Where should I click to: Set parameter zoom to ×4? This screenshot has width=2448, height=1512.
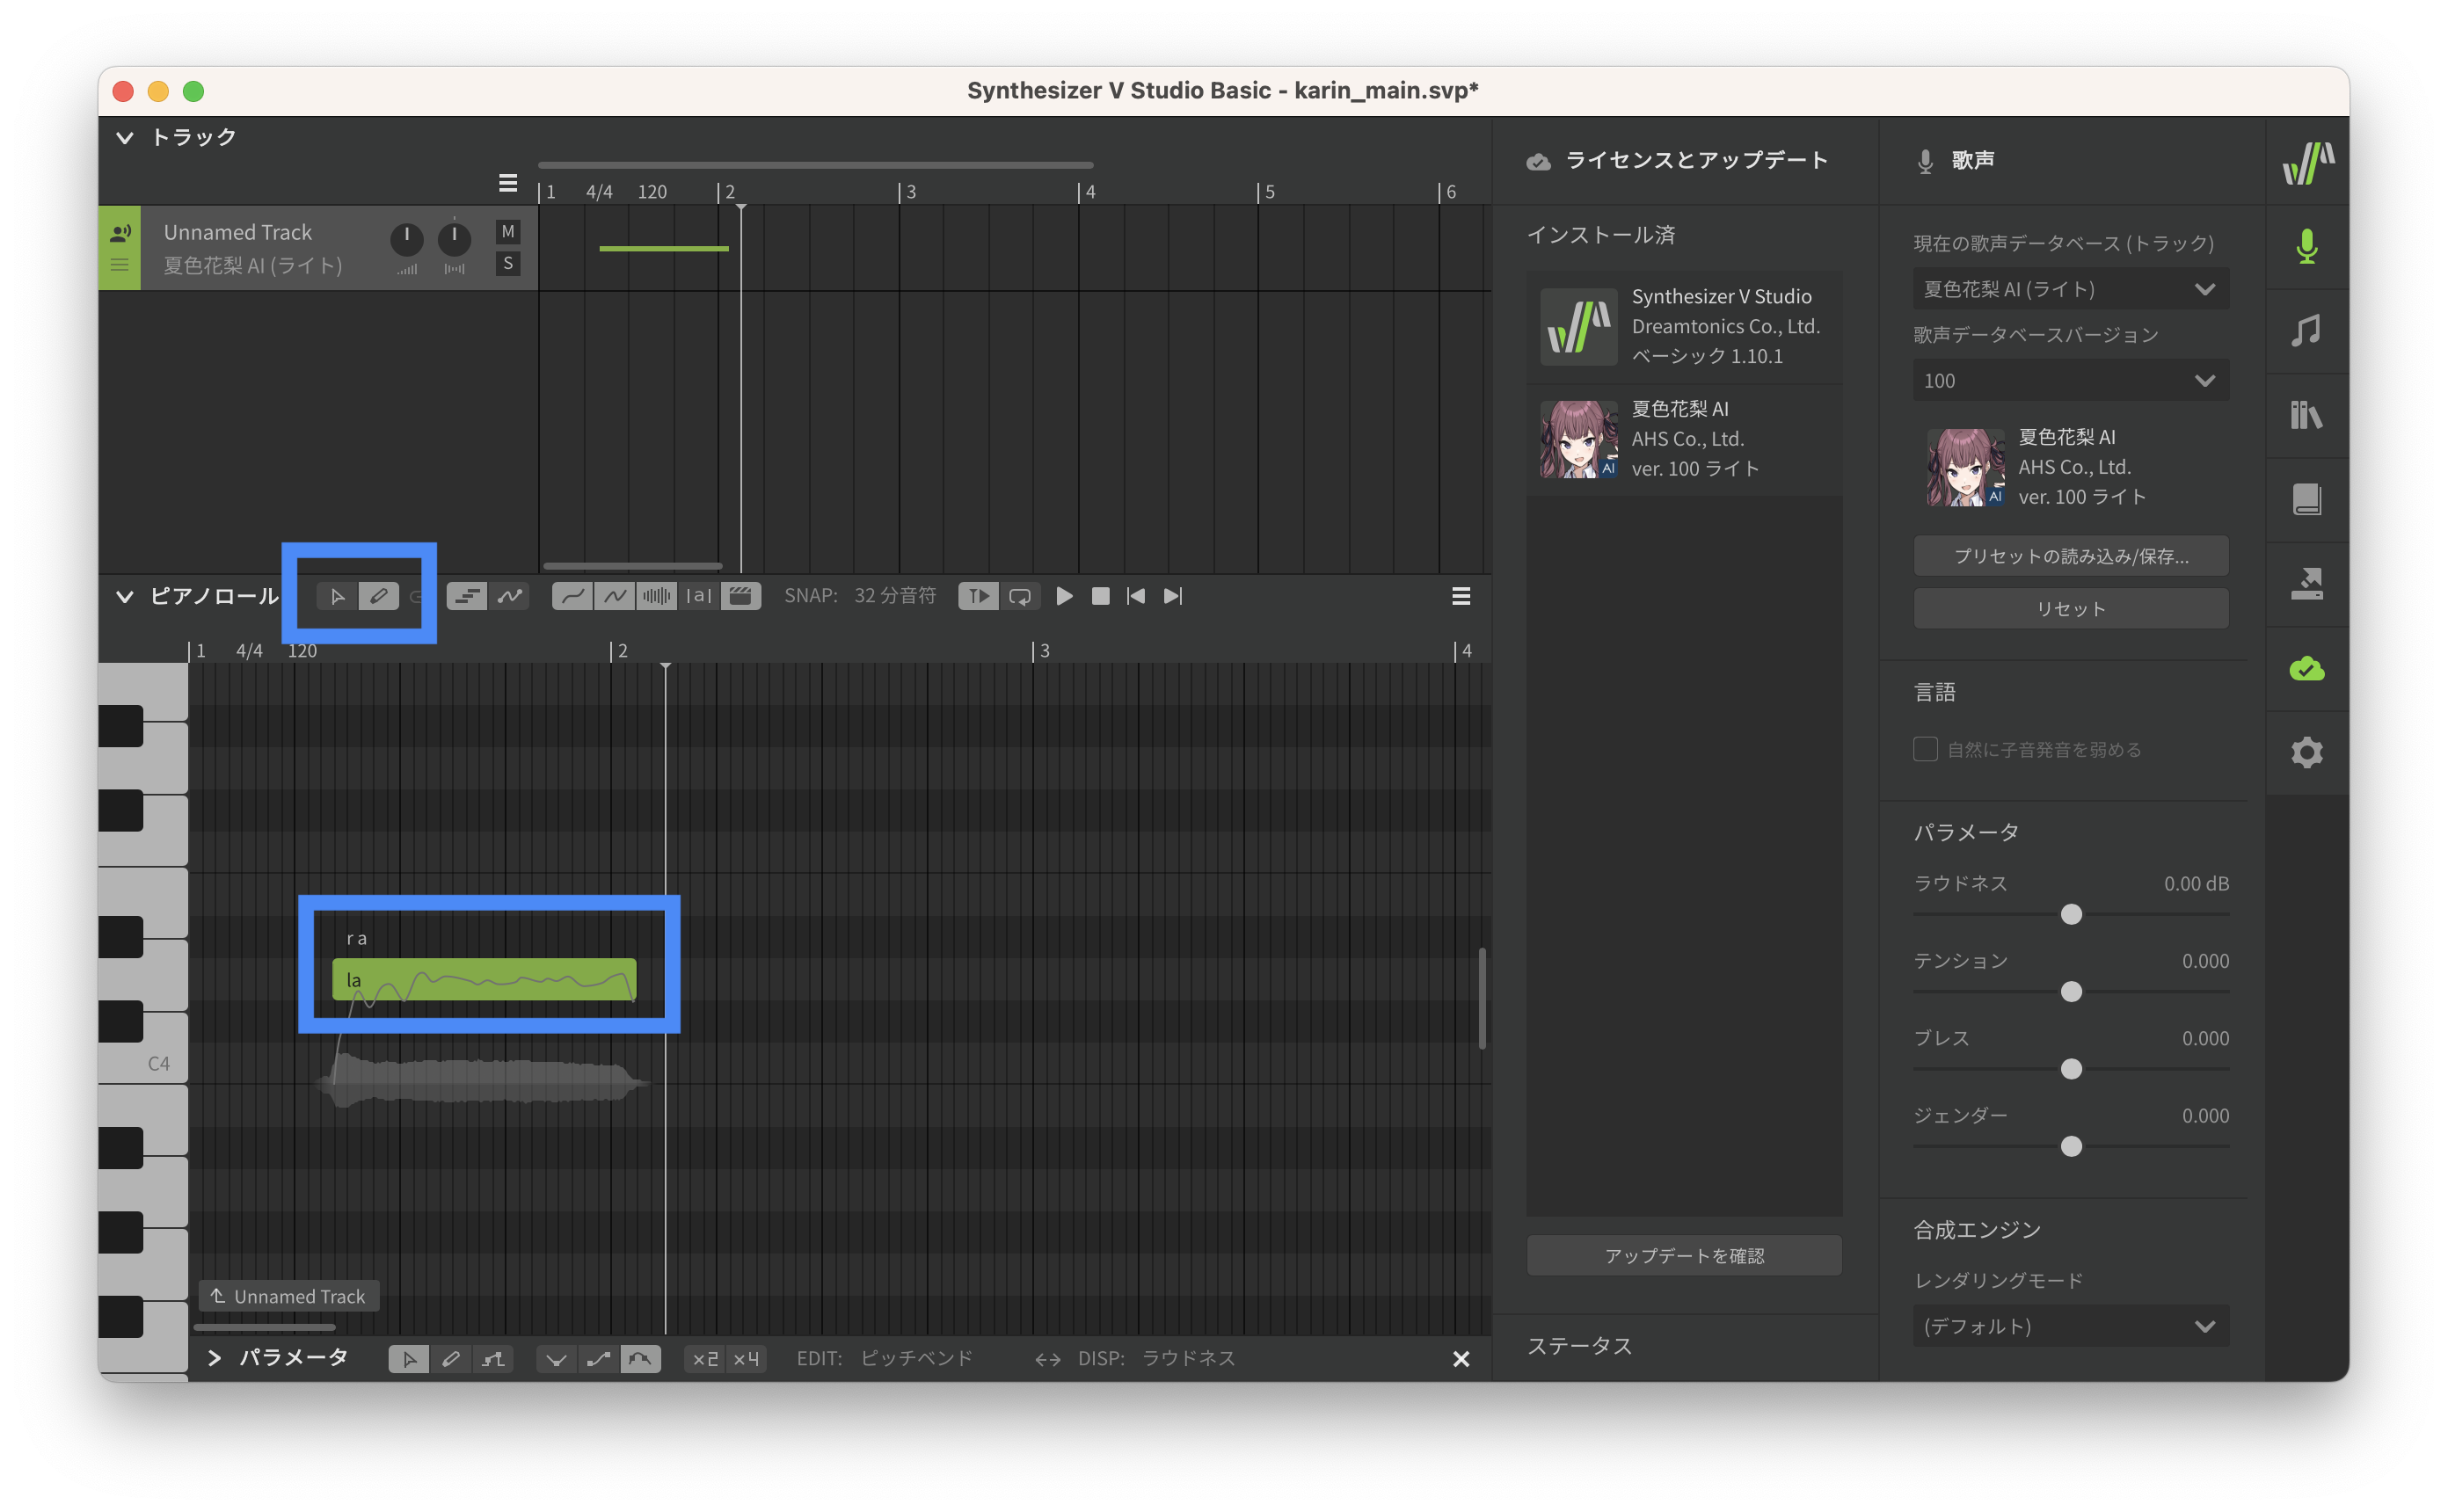(746, 1359)
